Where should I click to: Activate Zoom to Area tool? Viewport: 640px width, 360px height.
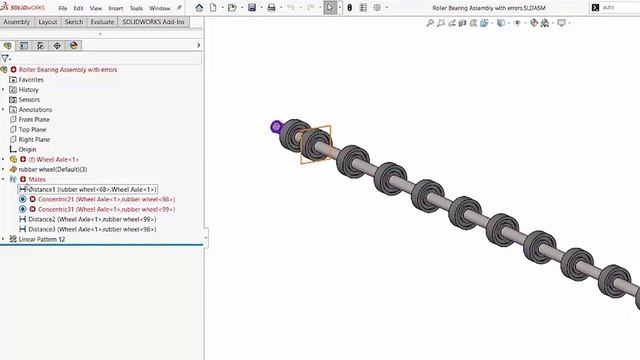(x=441, y=23)
